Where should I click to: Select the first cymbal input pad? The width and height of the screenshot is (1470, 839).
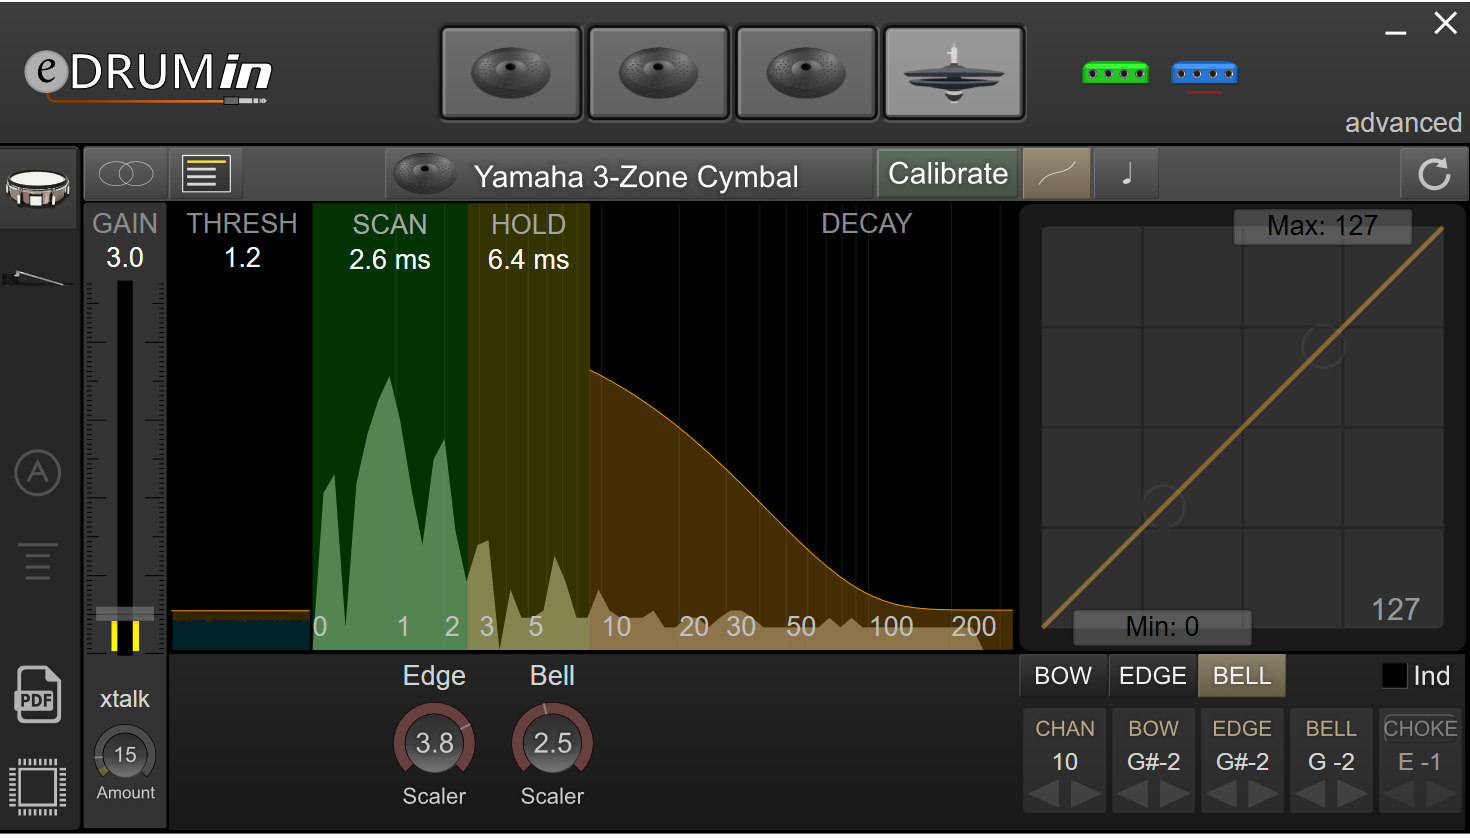511,73
